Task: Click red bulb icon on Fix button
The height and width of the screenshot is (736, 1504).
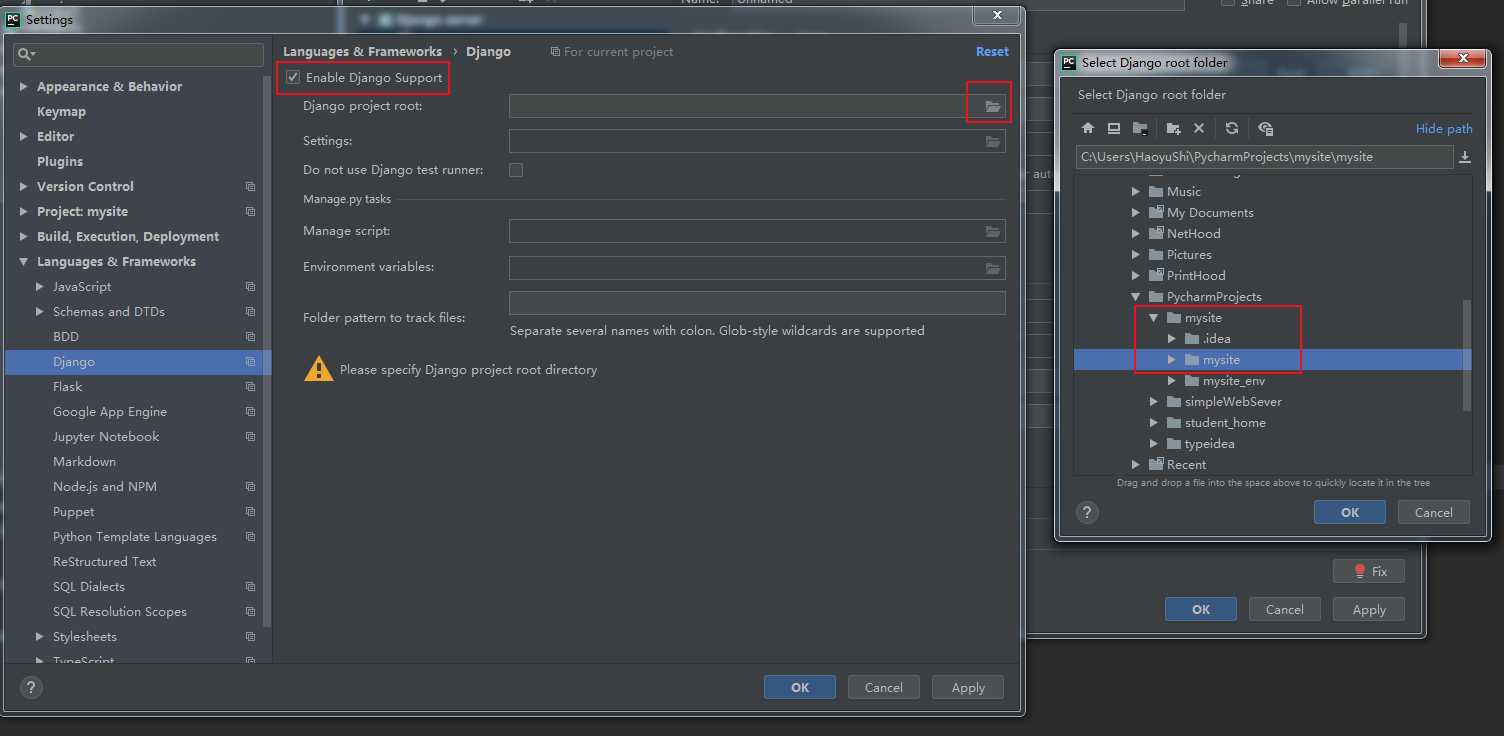Action: (1359, 571)
